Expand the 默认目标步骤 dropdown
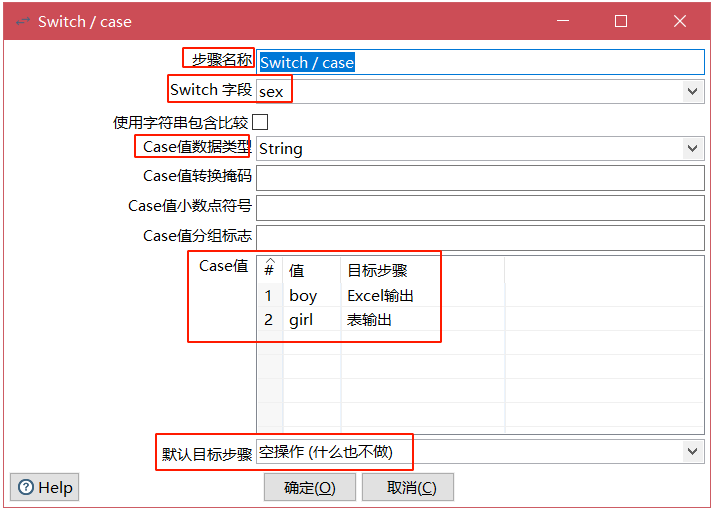This screenshot has width=713, height=508. coord(693,452)
